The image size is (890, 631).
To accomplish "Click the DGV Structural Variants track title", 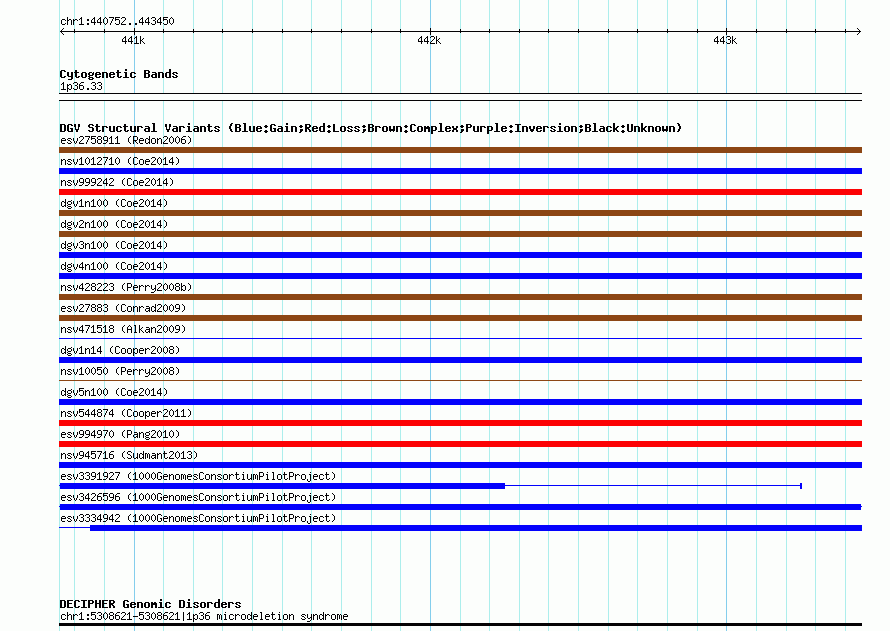I will click(x=370, y=128).
